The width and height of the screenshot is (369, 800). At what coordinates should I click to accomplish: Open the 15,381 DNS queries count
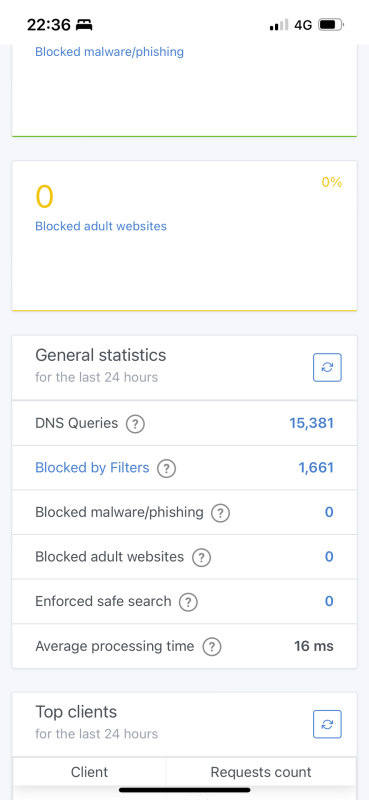(311, 423)
